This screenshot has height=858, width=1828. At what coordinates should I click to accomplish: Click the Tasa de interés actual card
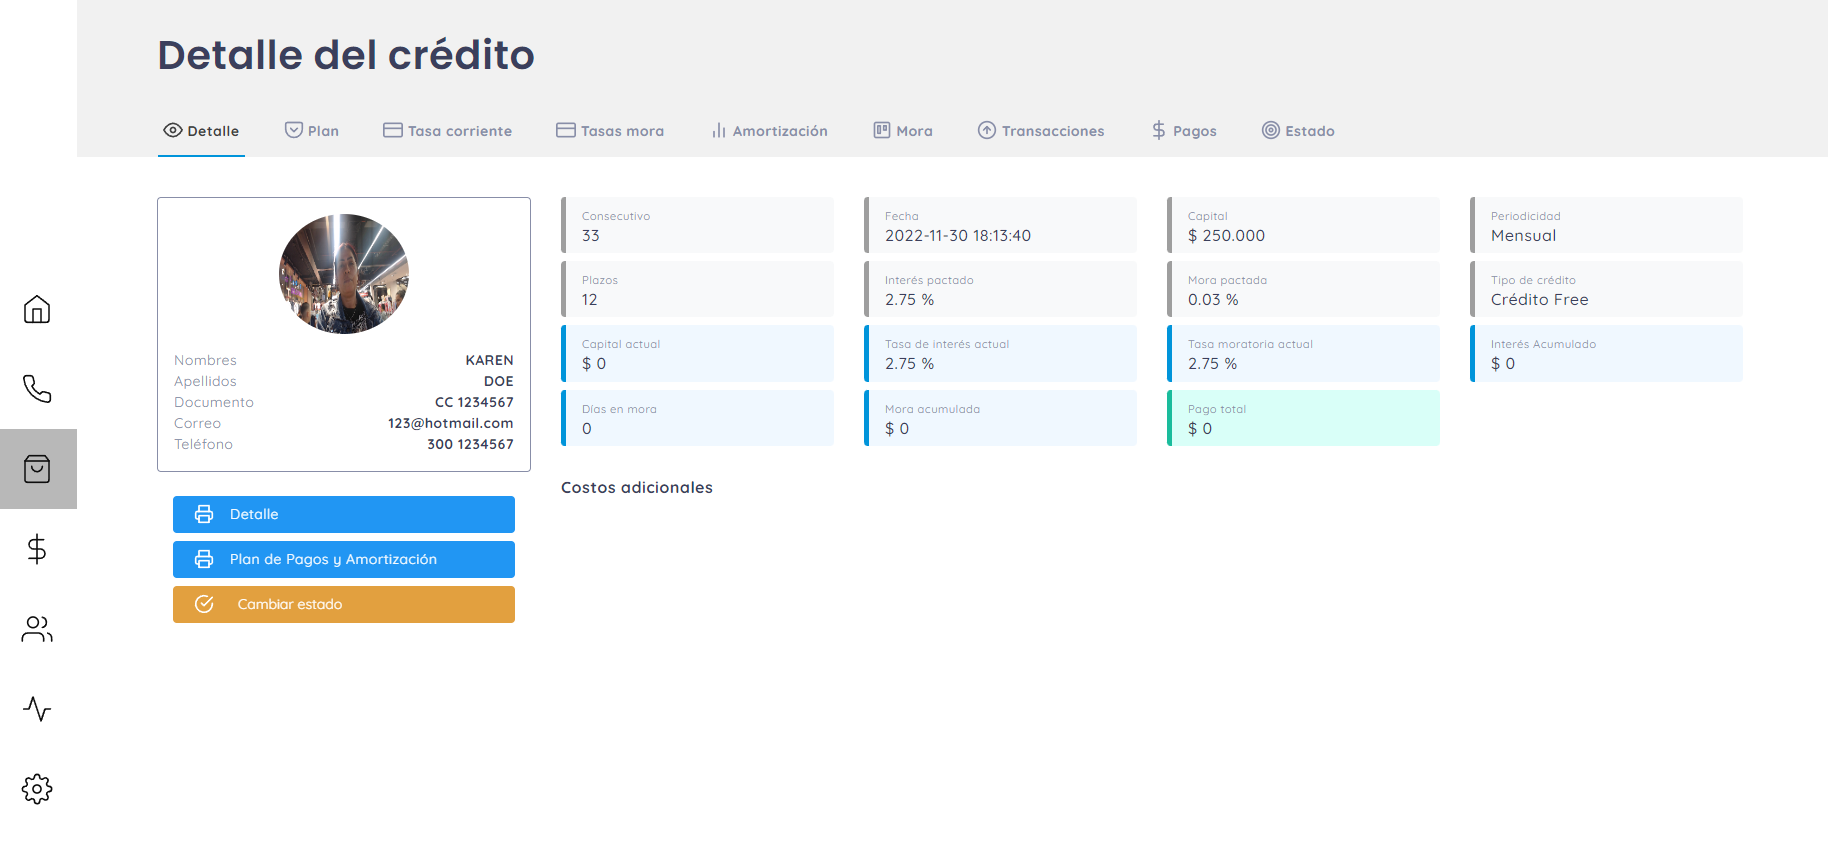pyautogui.click(x=1000, y=353)
